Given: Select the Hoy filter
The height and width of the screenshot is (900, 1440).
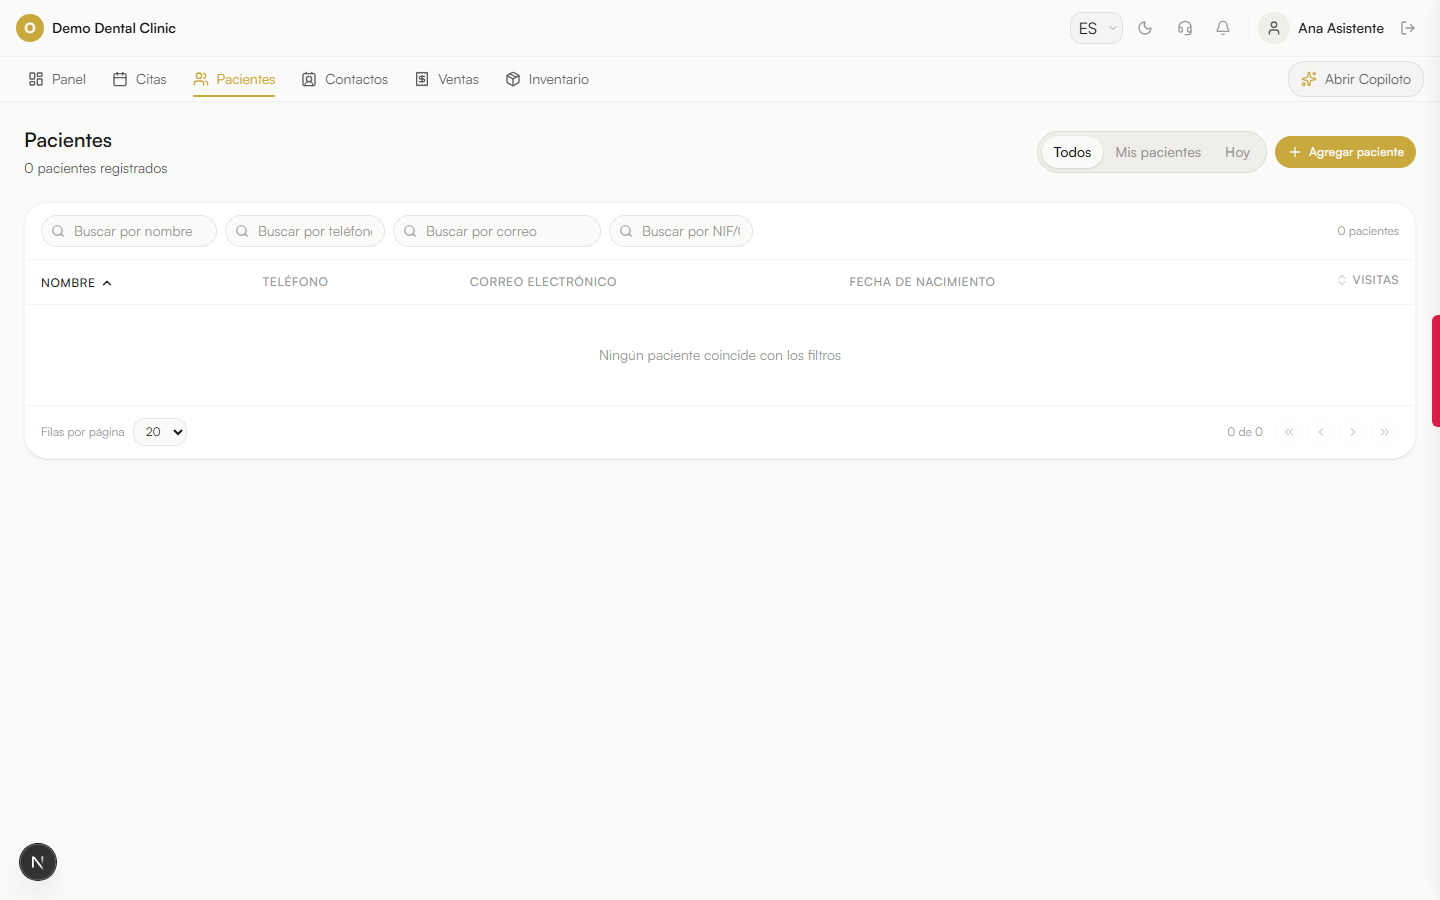Looking at the screenshot, I should 1237,152.
